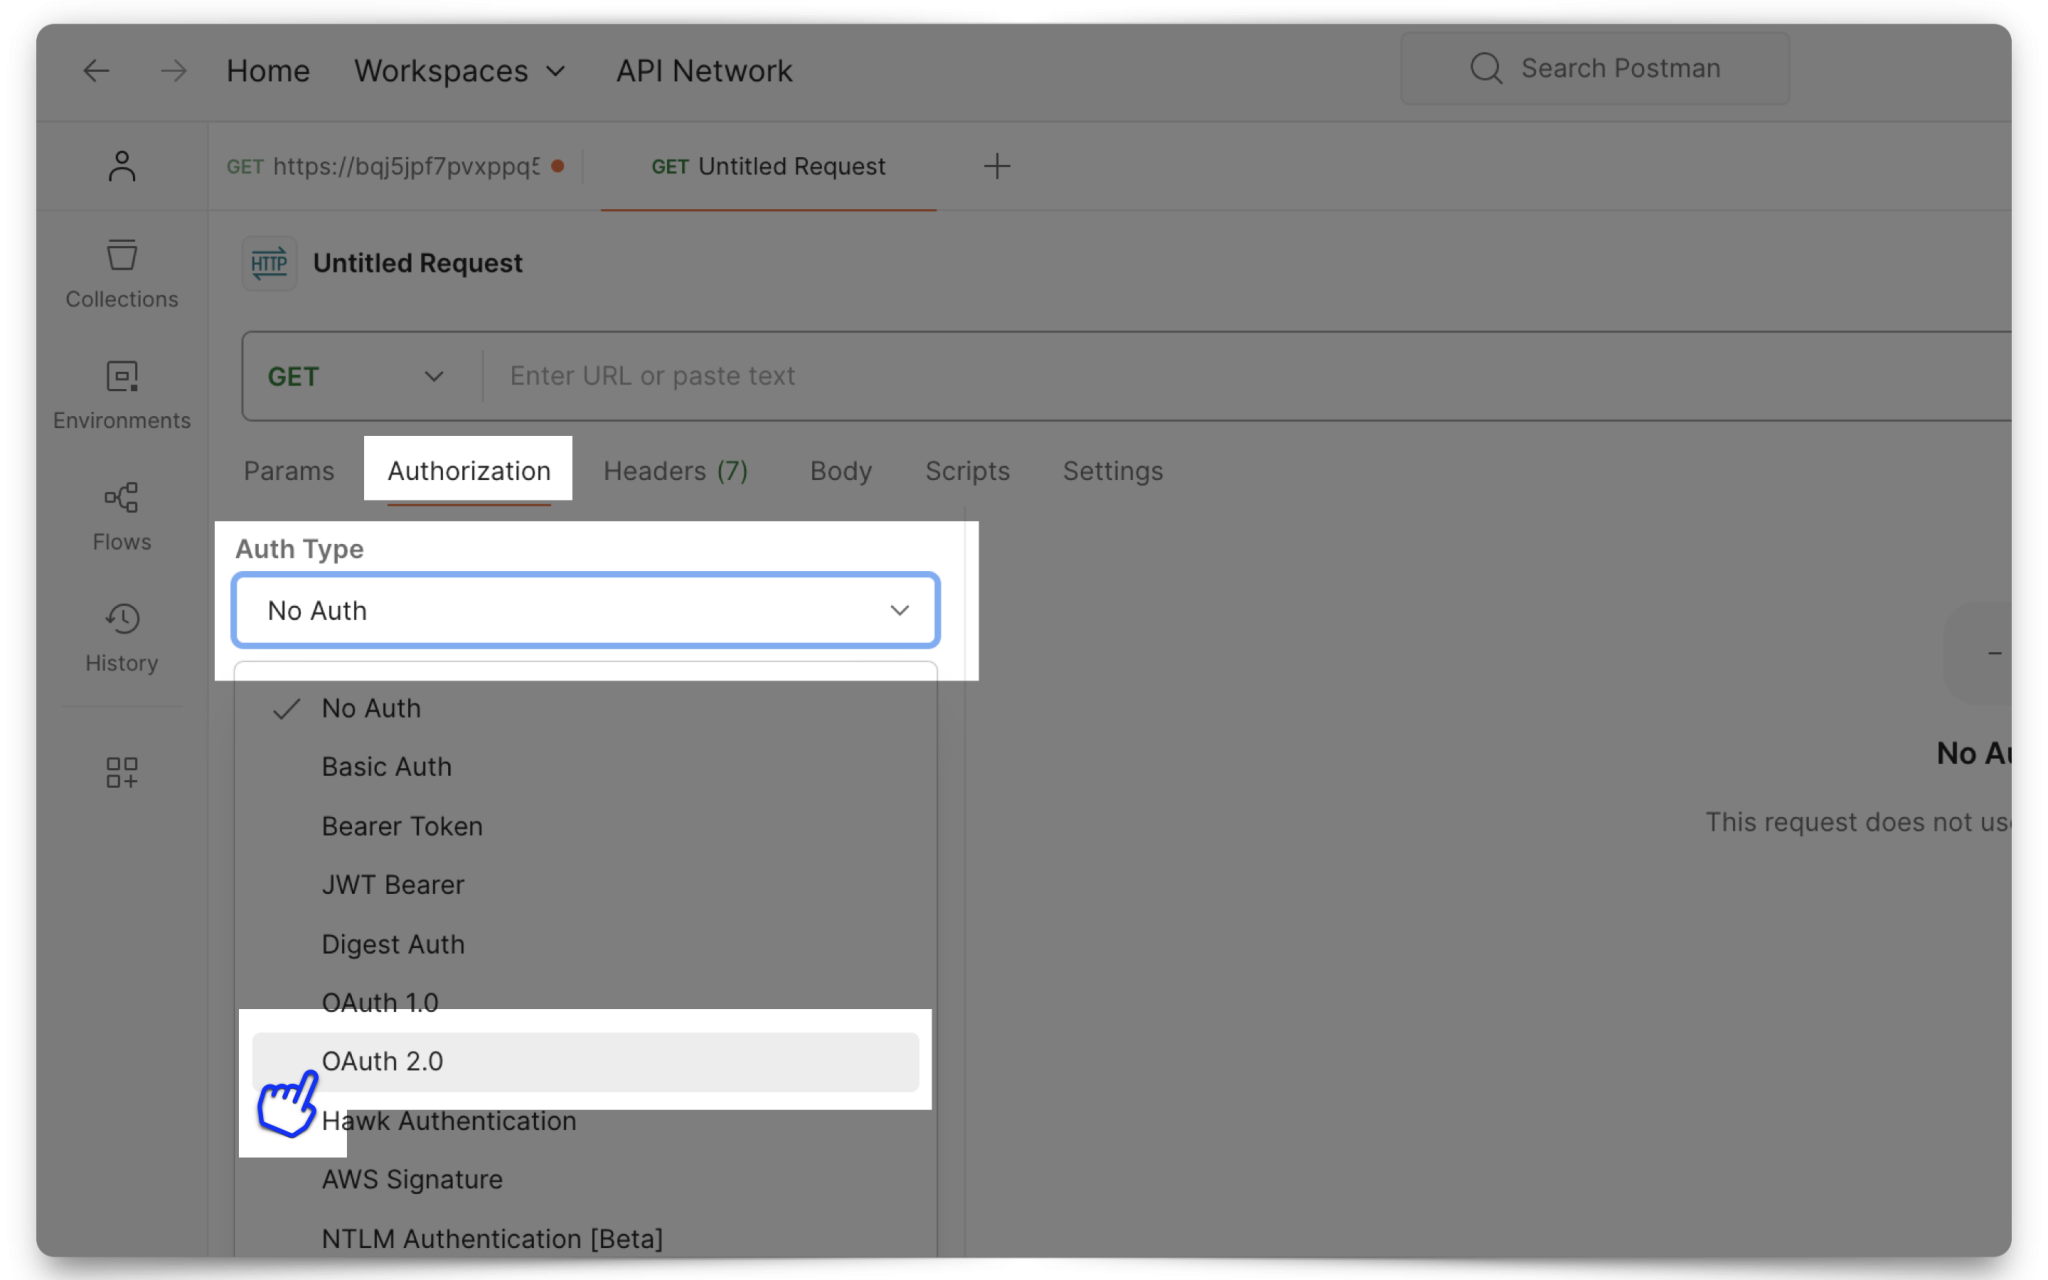This screenshot has width=2048, height=1280.
Task: Go Home via the top navigation
Action: [267, 70]
